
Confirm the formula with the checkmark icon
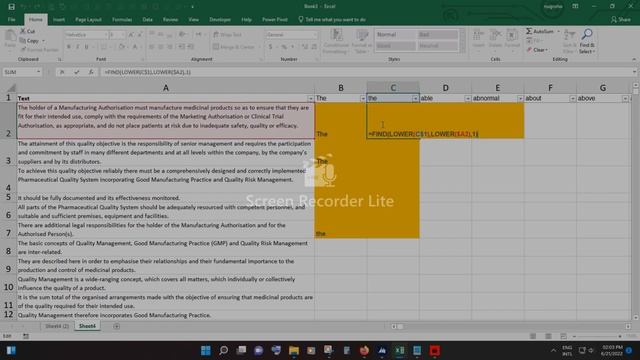(76, 72)
